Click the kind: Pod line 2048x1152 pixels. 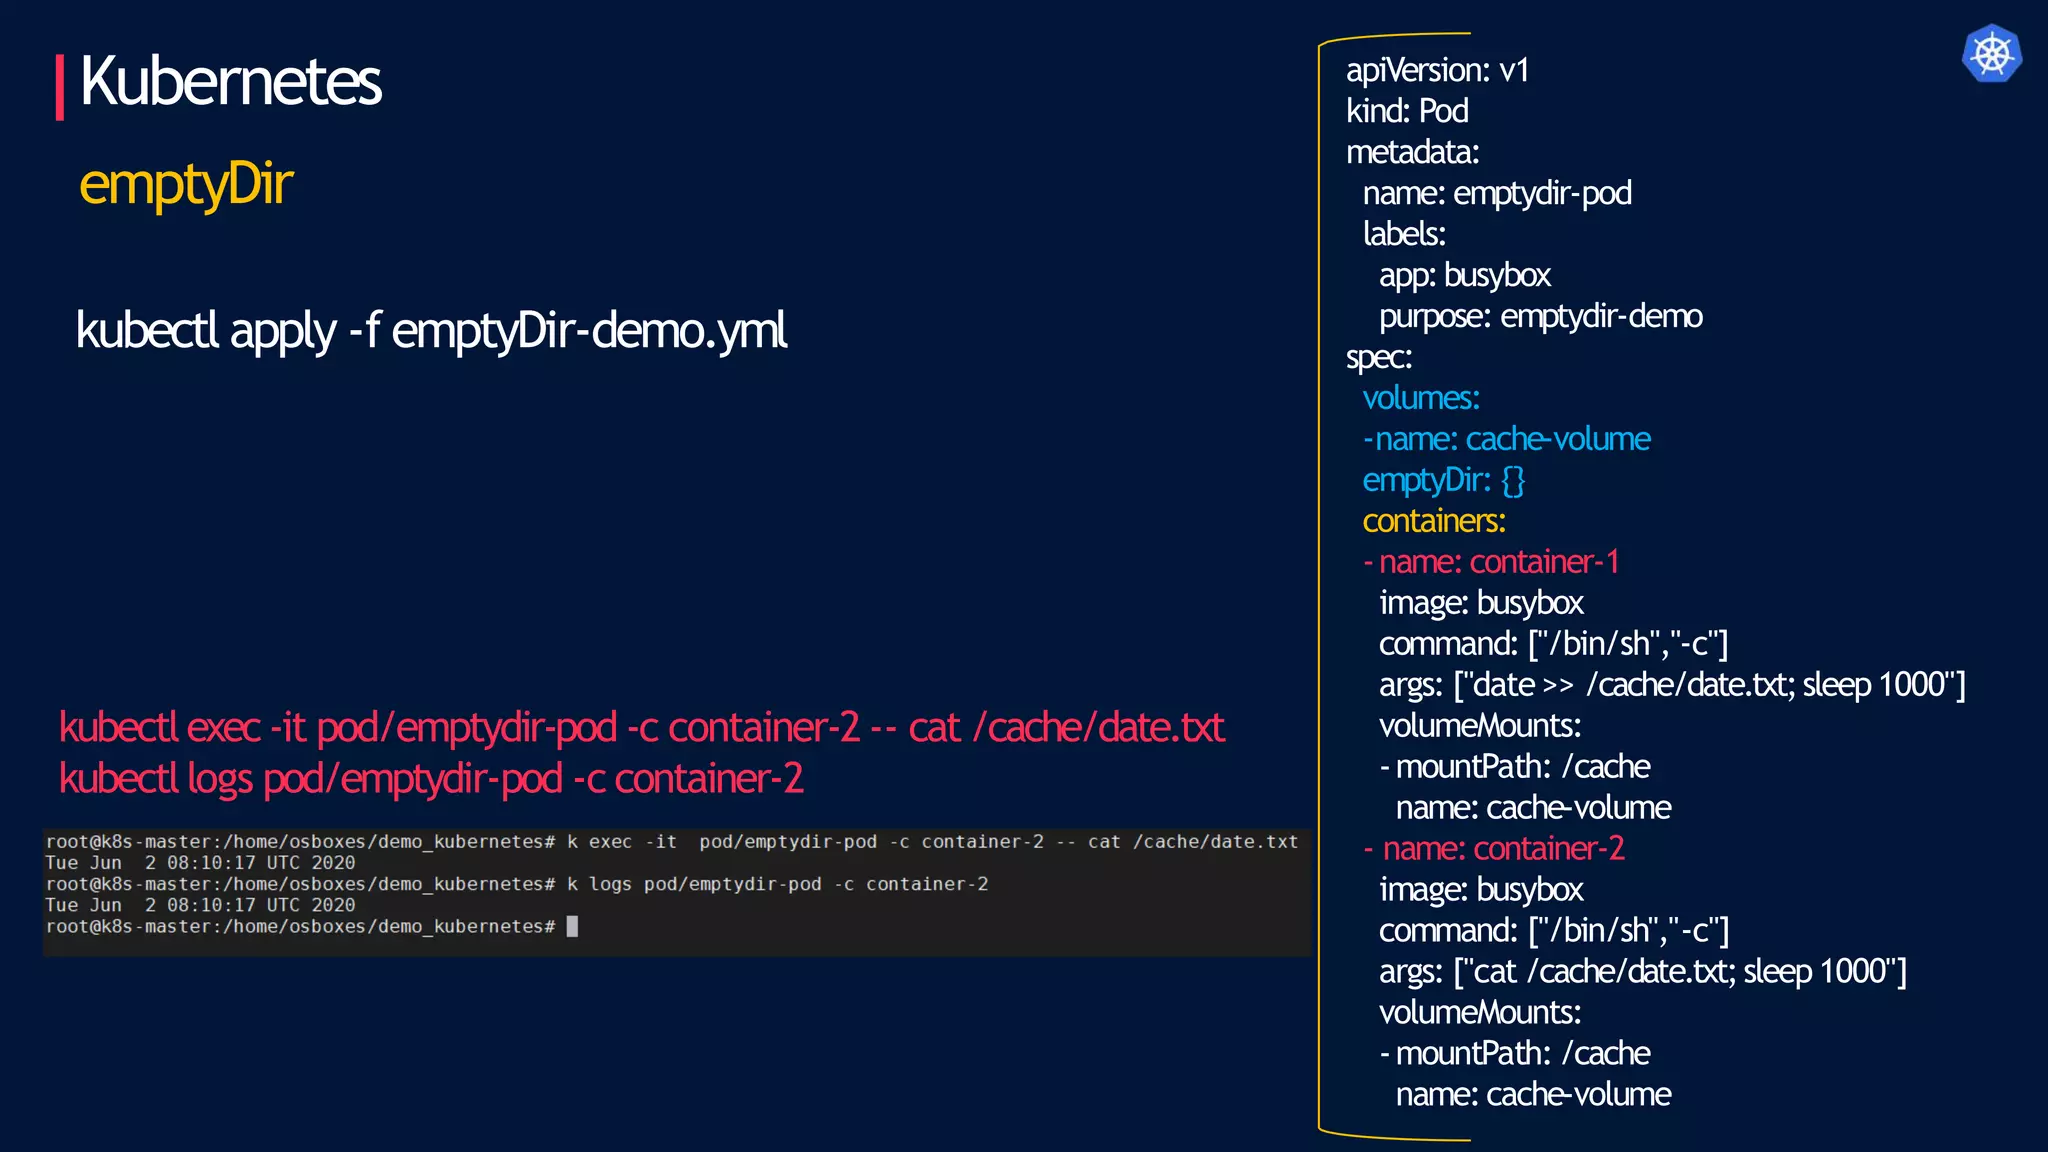tap(1407, 111)
